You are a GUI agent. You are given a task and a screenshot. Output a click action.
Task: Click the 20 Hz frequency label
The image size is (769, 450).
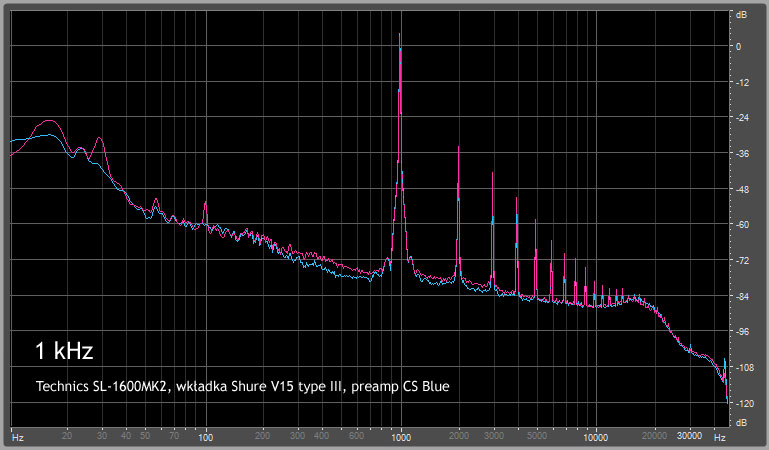click(67, 435)
